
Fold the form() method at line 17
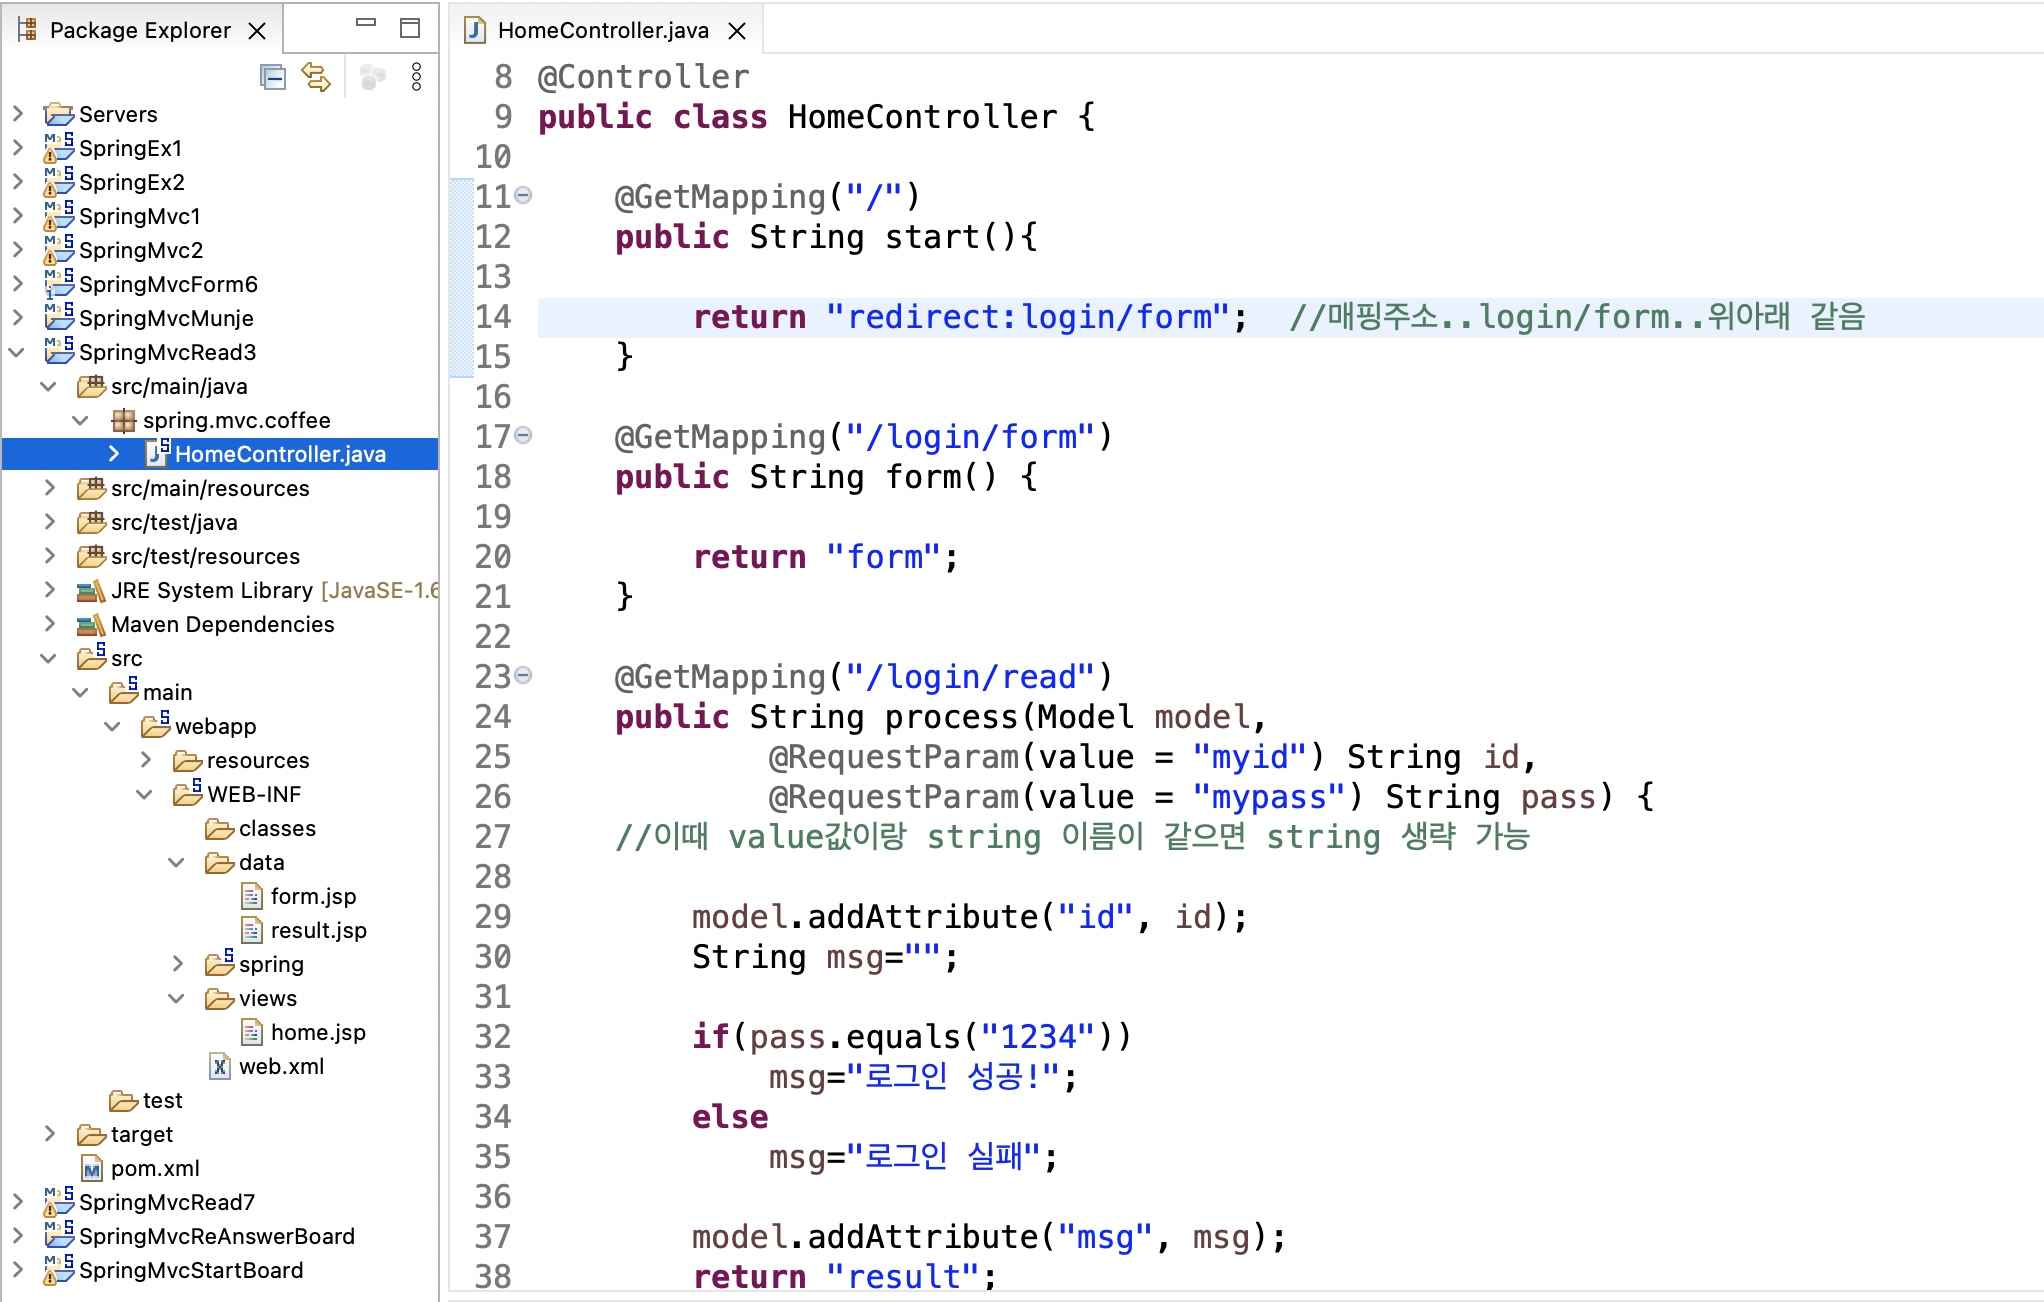pyautogui.click(x=523, y=435)
